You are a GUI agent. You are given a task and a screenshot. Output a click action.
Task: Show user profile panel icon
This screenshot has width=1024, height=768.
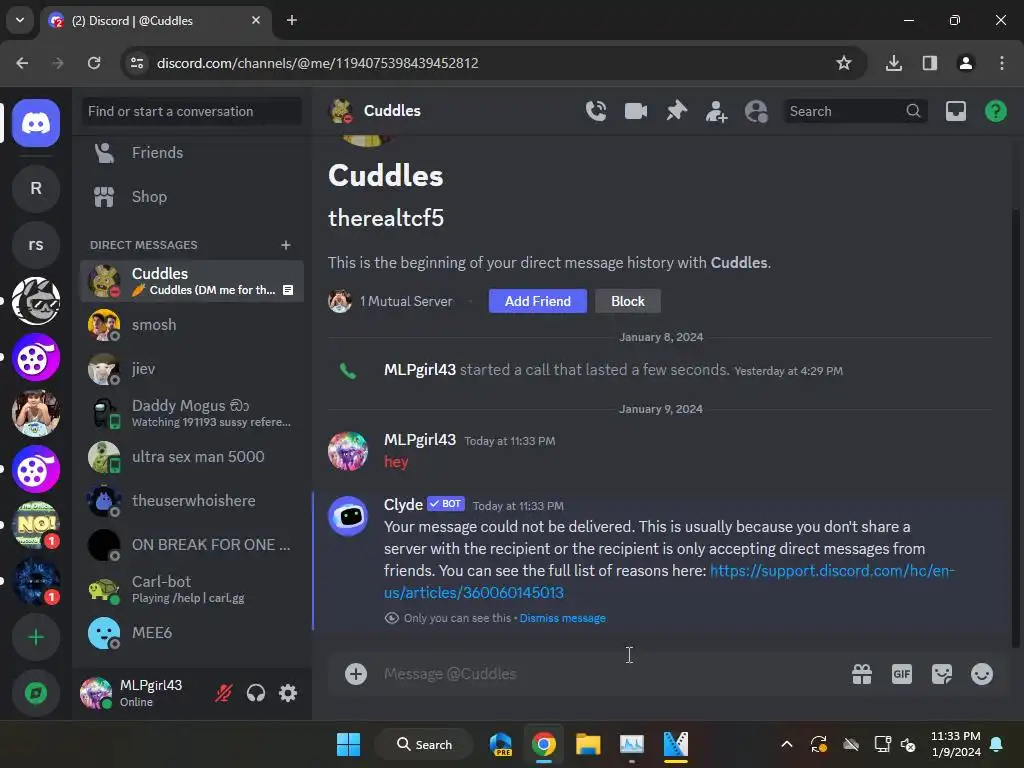tap(756, 111)
